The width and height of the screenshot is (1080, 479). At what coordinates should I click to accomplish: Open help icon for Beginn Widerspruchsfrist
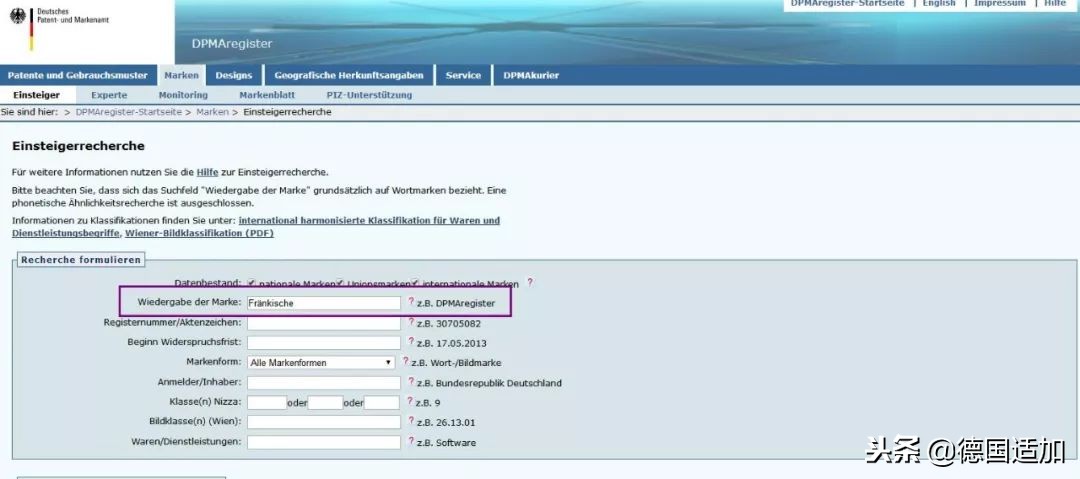[410, 343]
